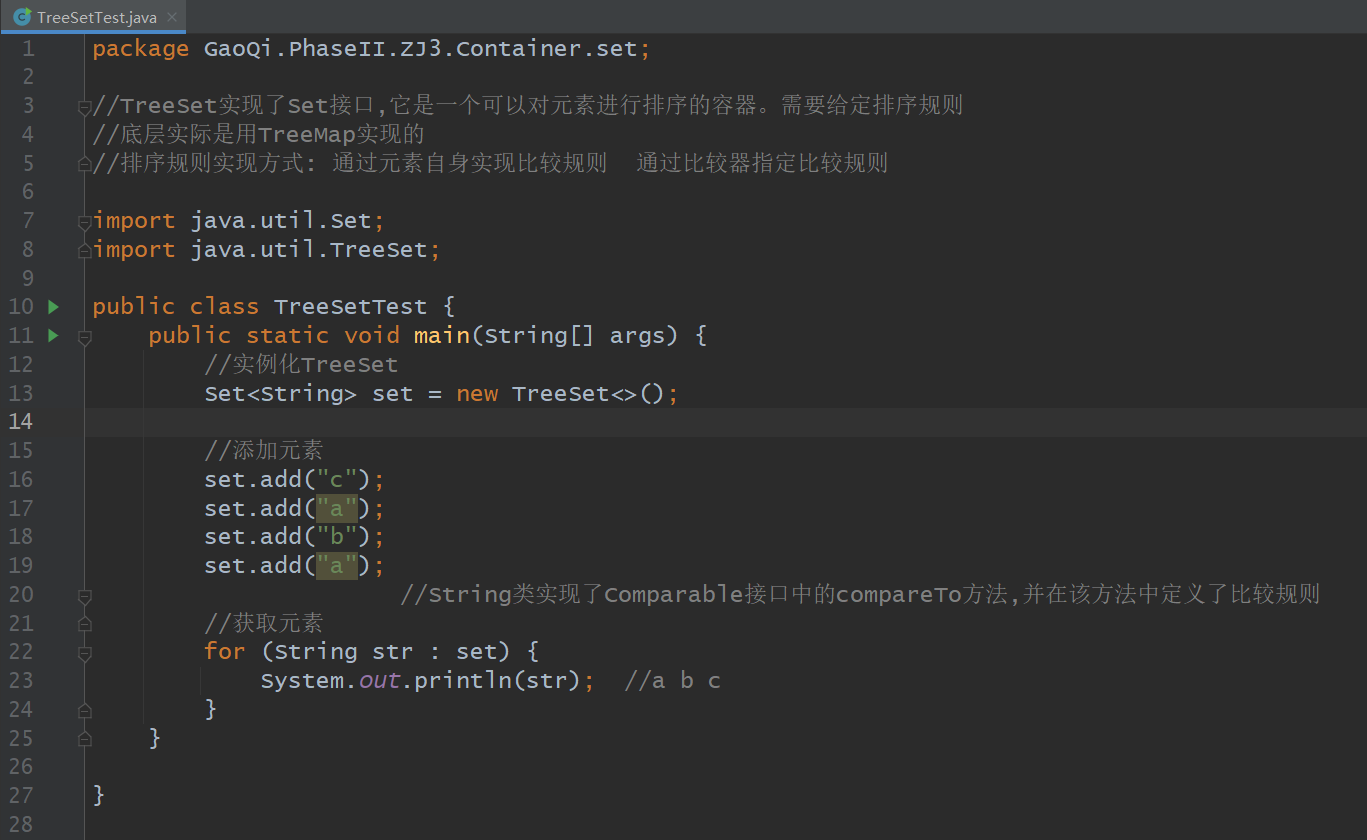Click the fold marker on the line 20 comment
Viewport: 1367px width, 840px height.
click(85, 596)
